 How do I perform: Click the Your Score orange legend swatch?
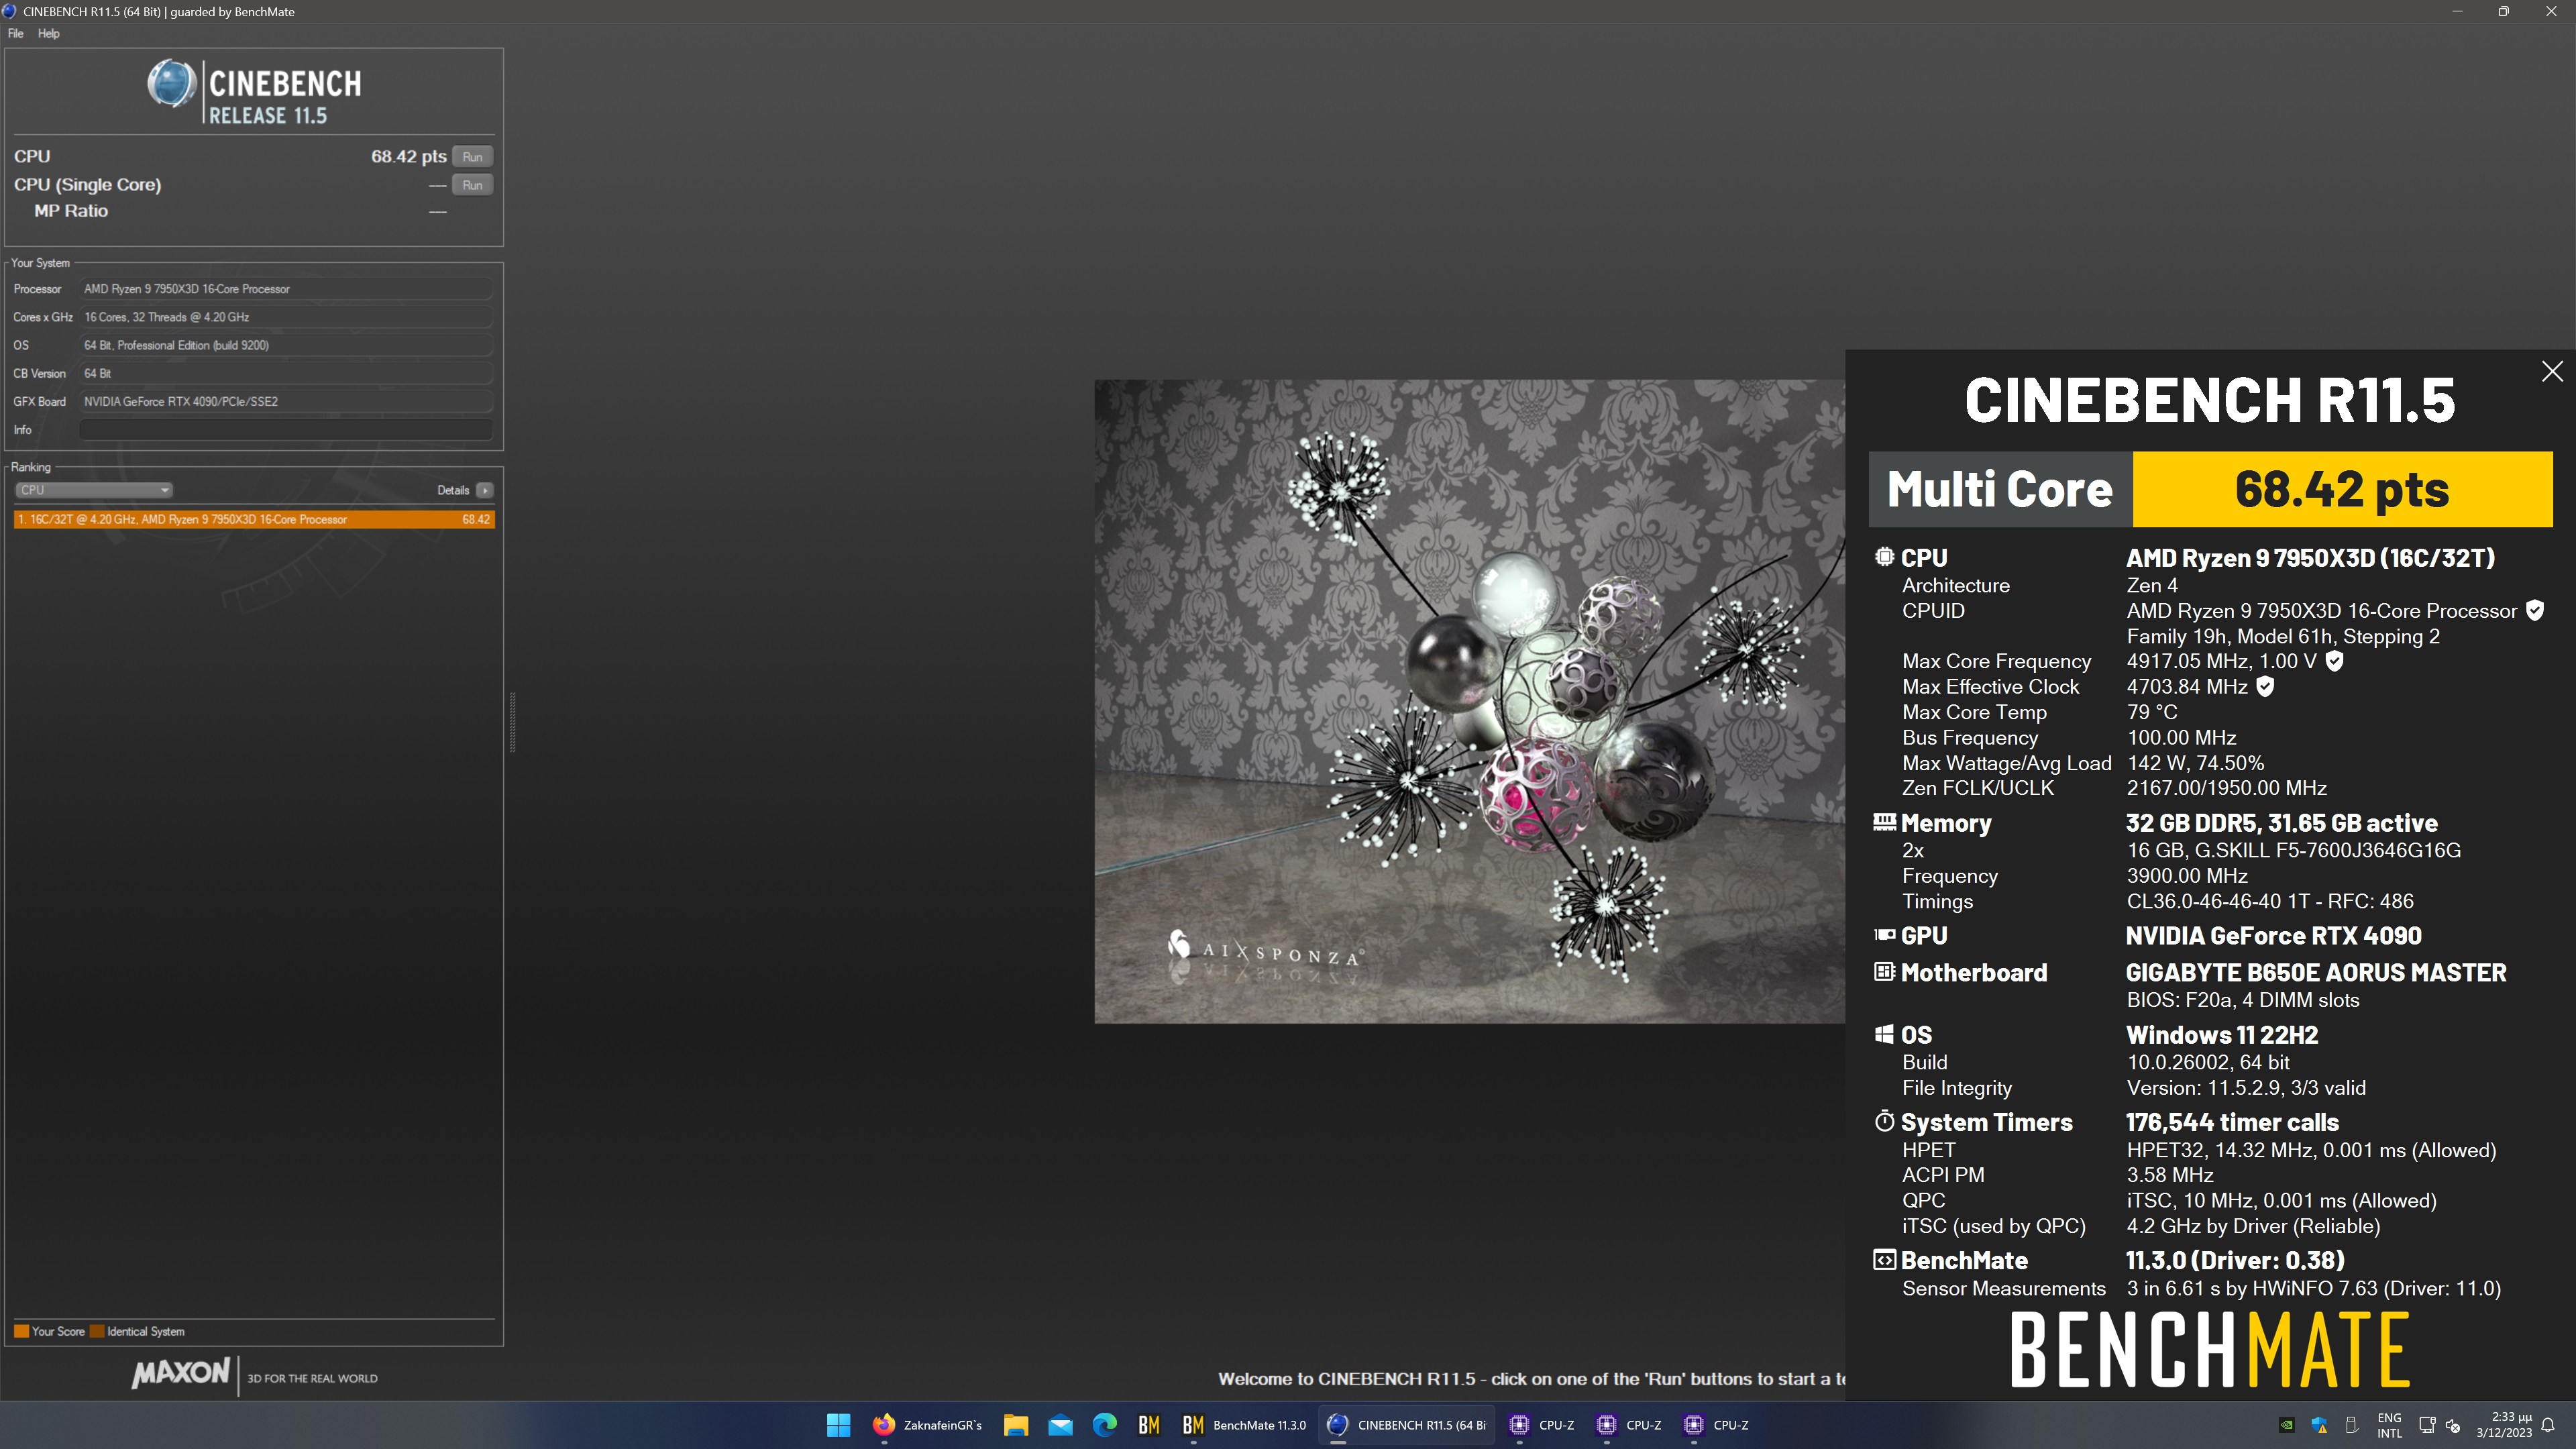click(x=21, y=1331)
